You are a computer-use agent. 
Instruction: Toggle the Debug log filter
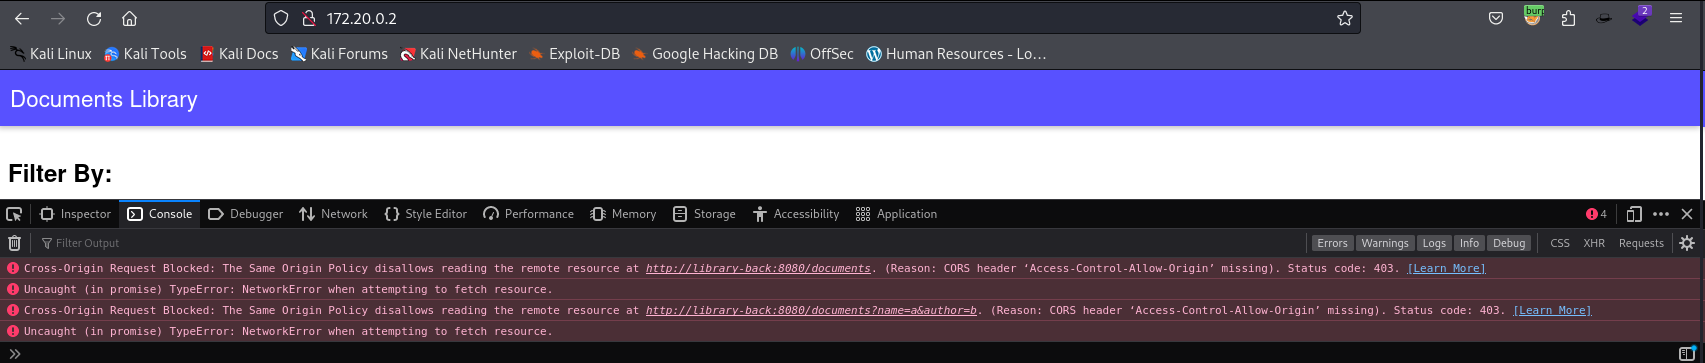coord(1509,243)
